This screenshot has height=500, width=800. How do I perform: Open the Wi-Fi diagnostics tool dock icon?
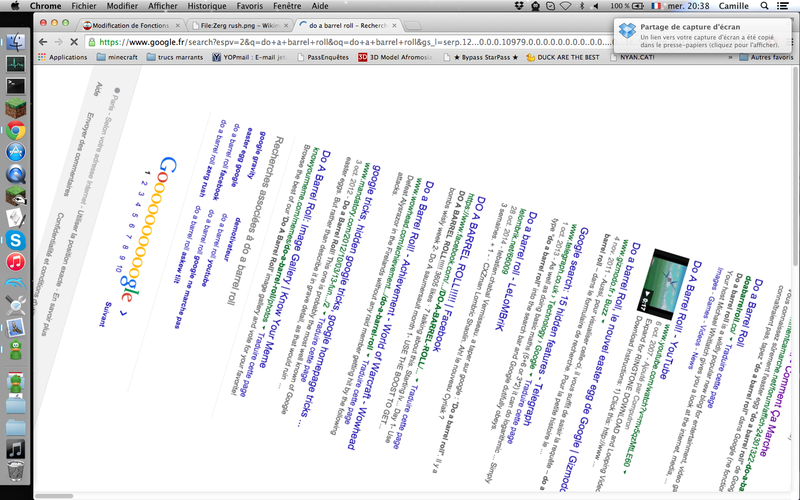click(x=16, y=306)
